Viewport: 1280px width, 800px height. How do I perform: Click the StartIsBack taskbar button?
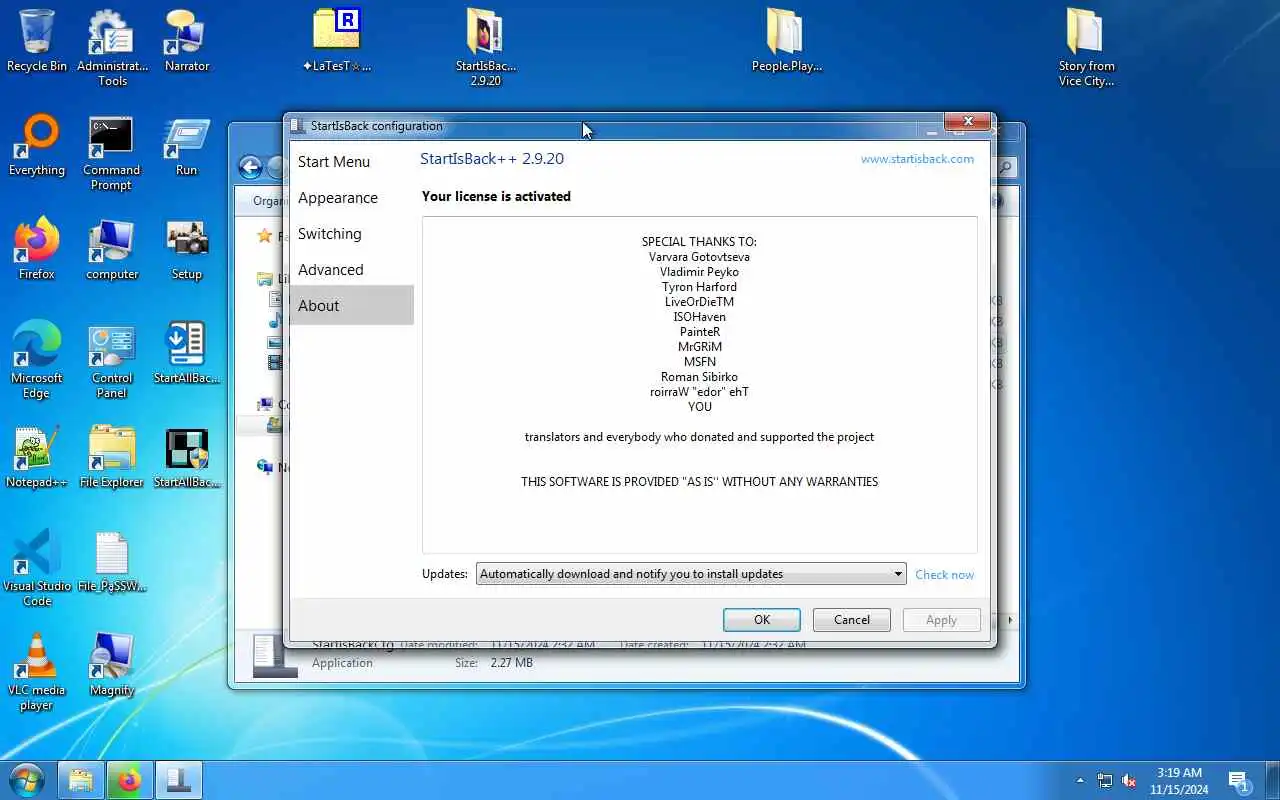[x=178, y=780]
